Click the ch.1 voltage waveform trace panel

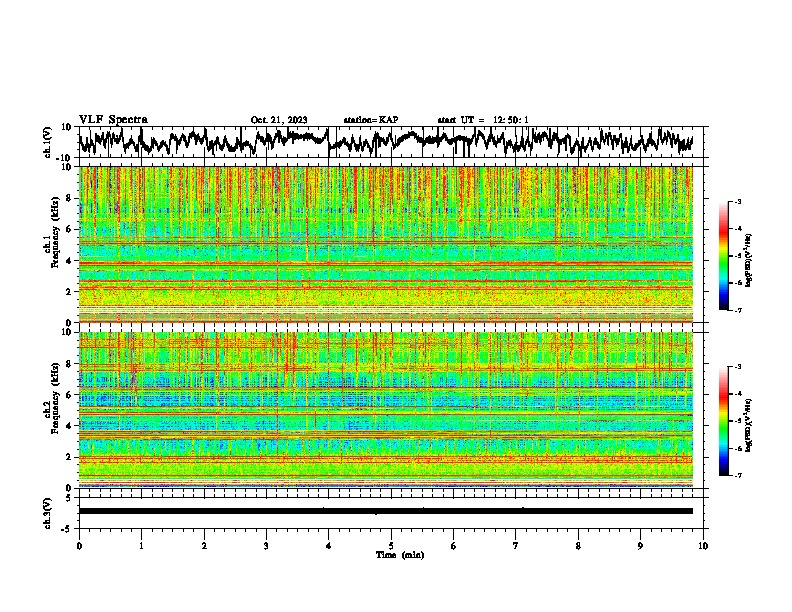click(393, 142)
